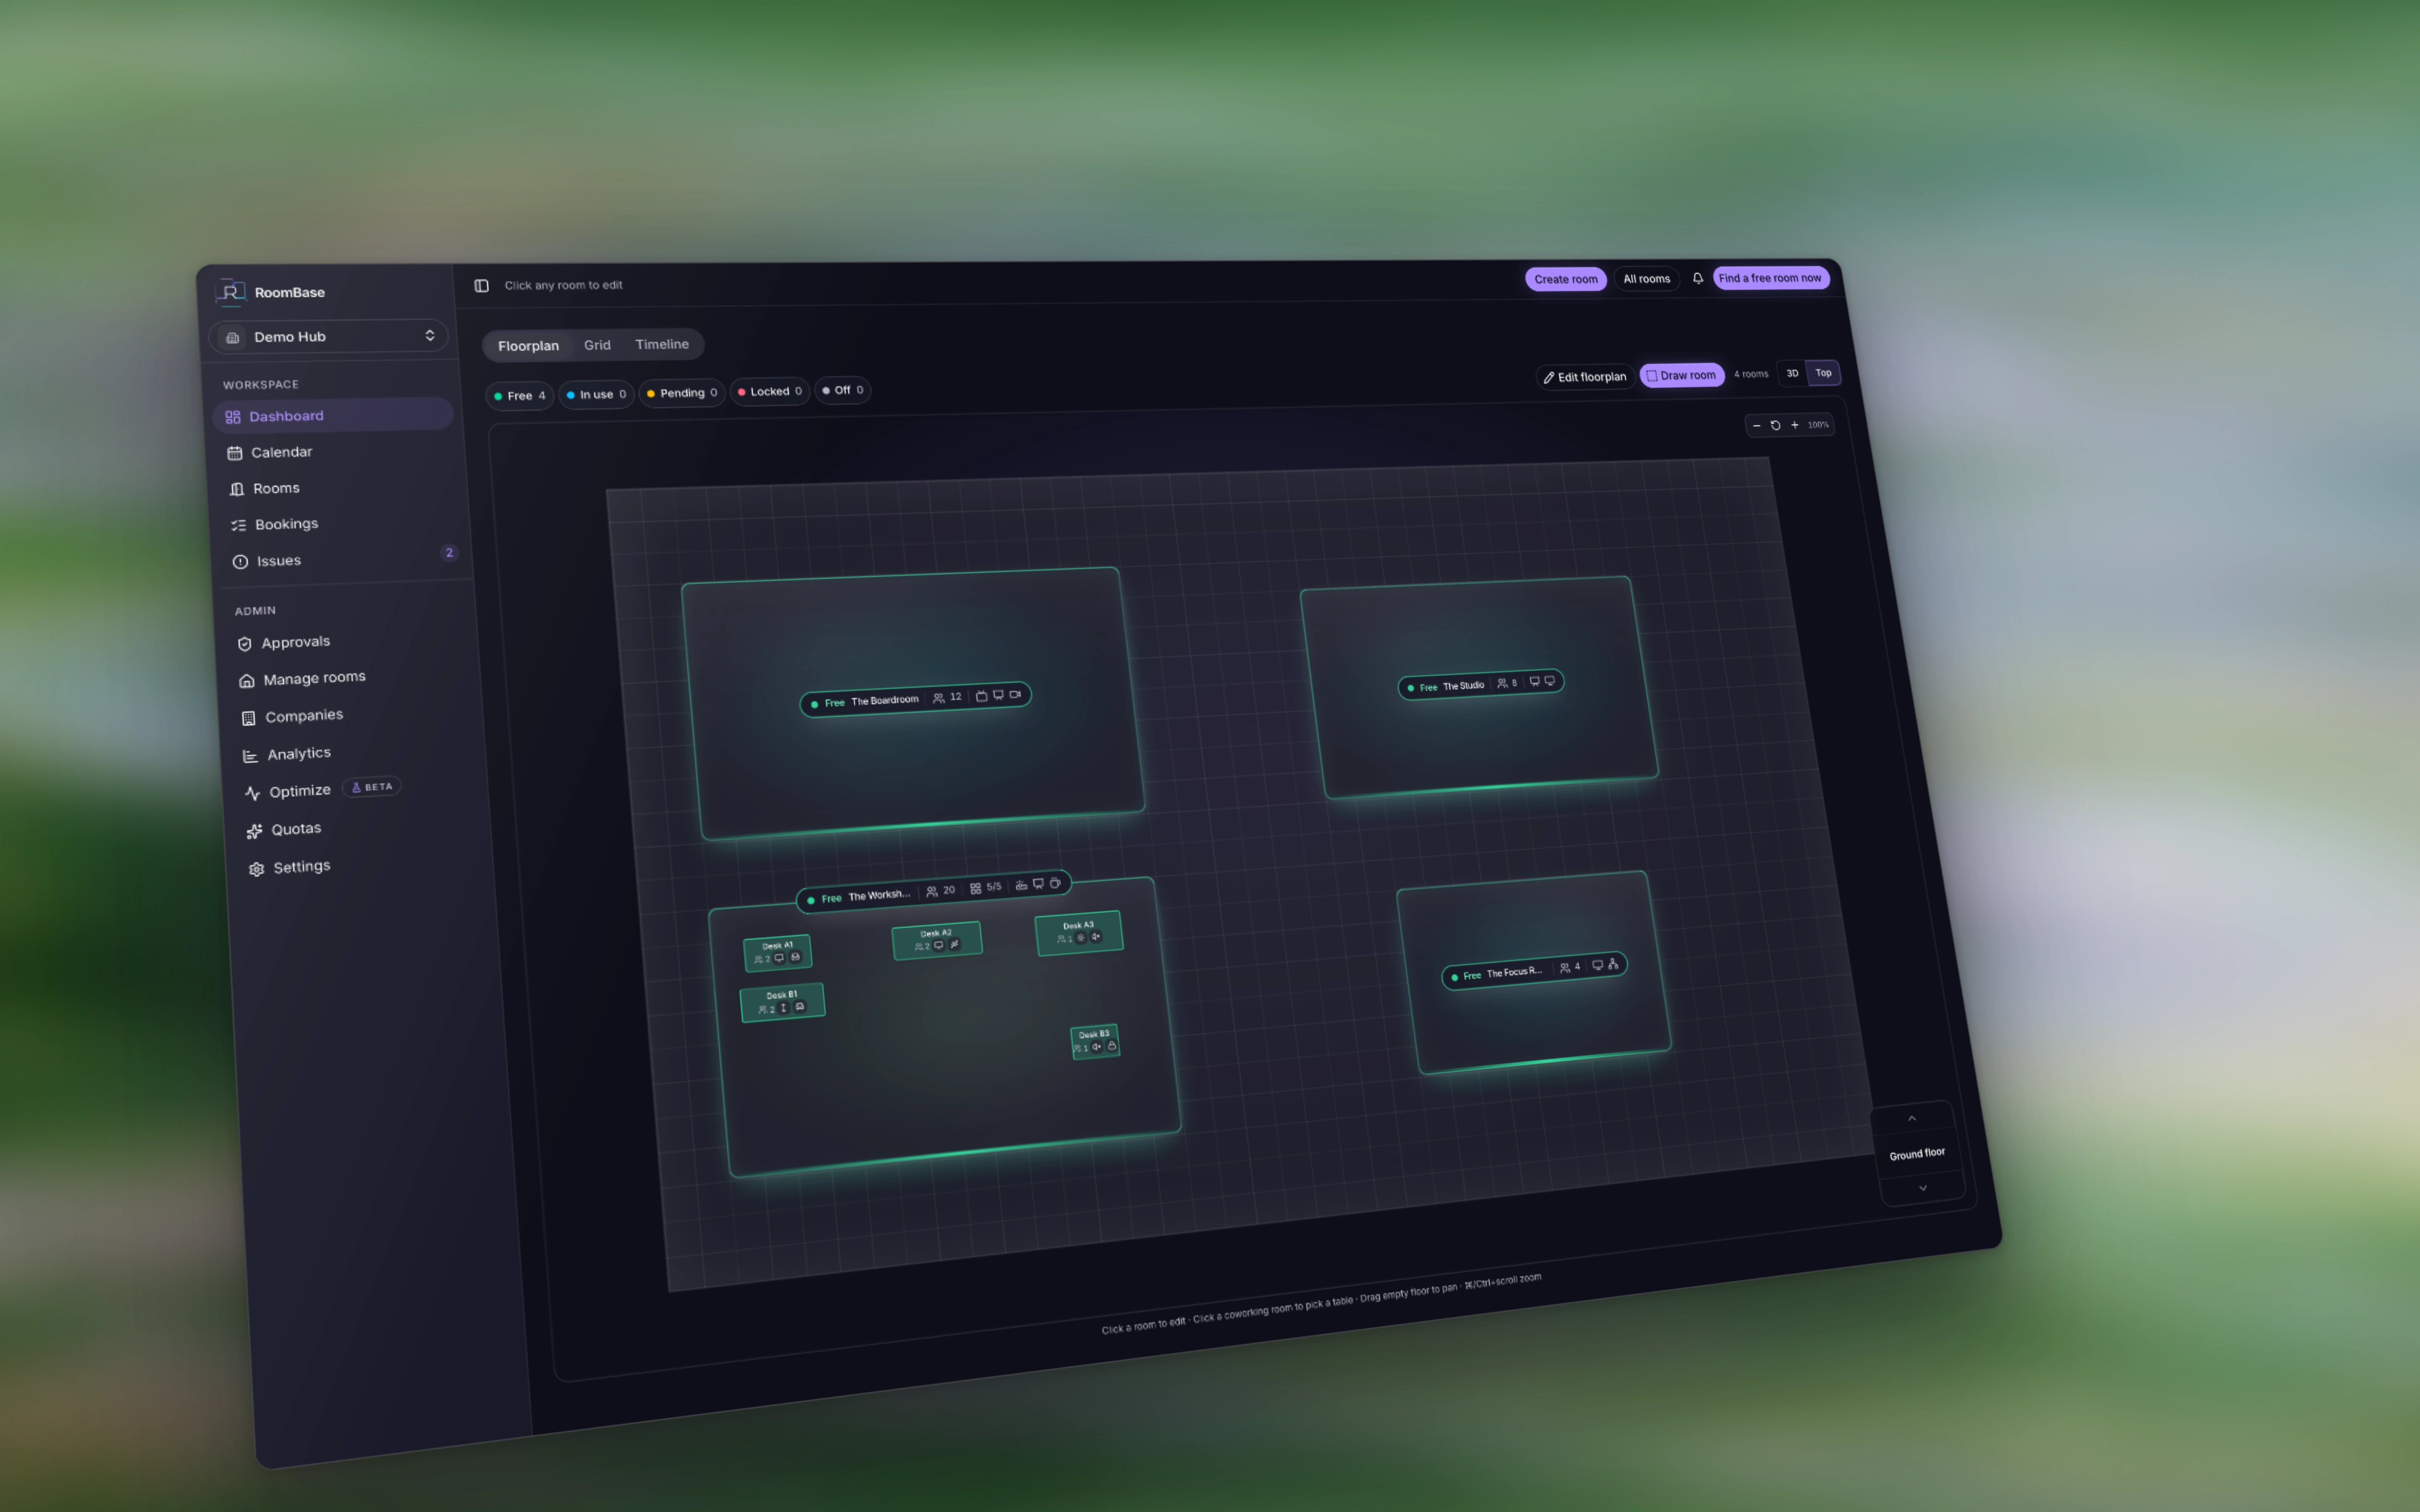Screen dimensions: 2420x1512
Task: Click the network icon on The Focus Room label
Action: tap(1613, 964)
